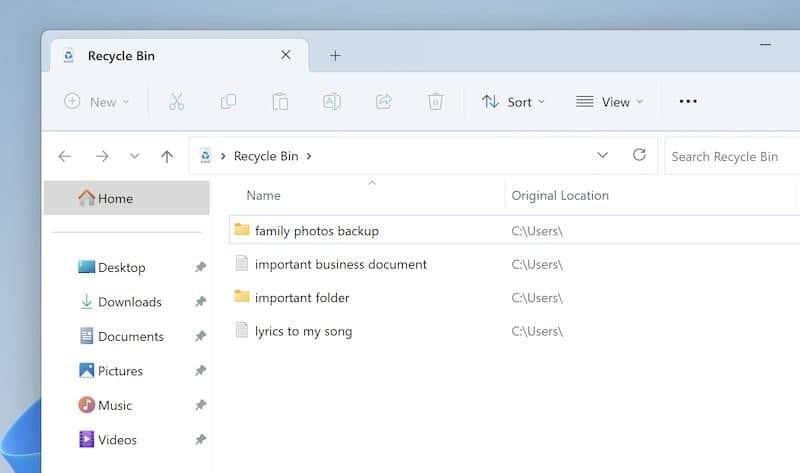Click the Share icon in toolbar
Viewport: 800px width, 473px height.
pyautogui.click(x=384, y=102)
